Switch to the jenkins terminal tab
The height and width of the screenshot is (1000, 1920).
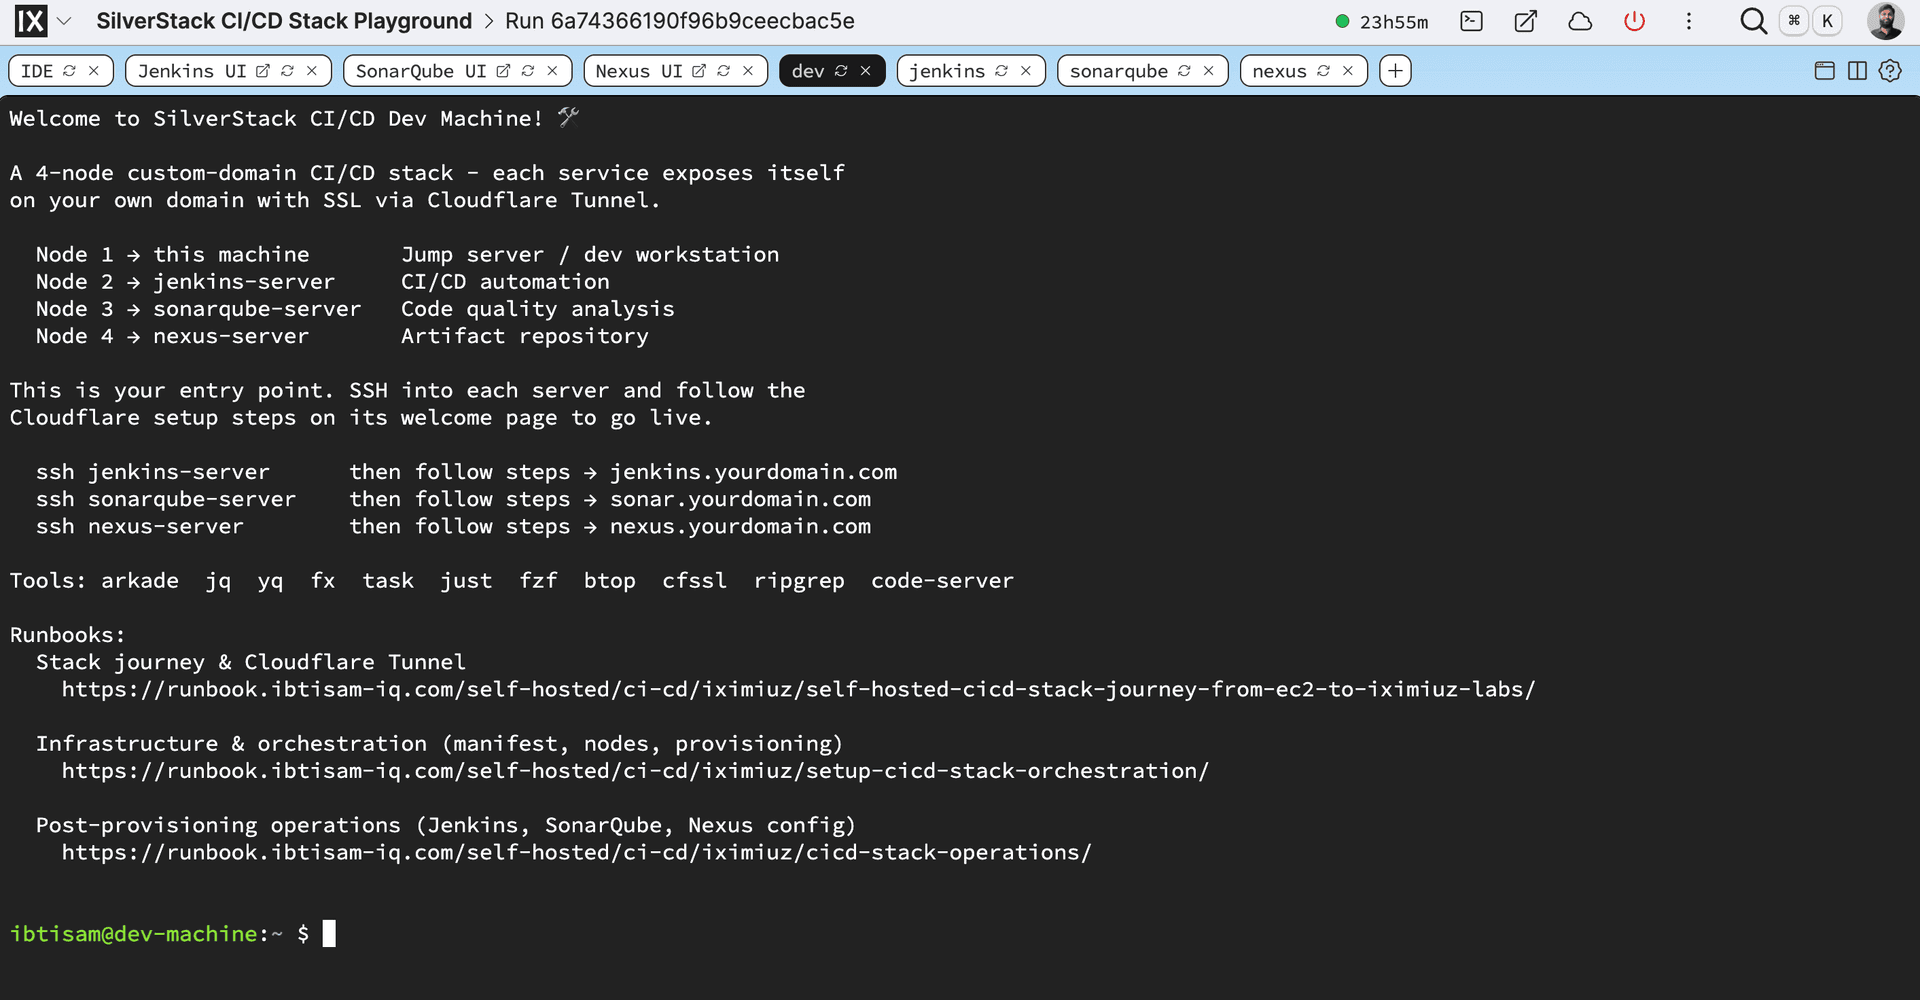coord(947,71)
